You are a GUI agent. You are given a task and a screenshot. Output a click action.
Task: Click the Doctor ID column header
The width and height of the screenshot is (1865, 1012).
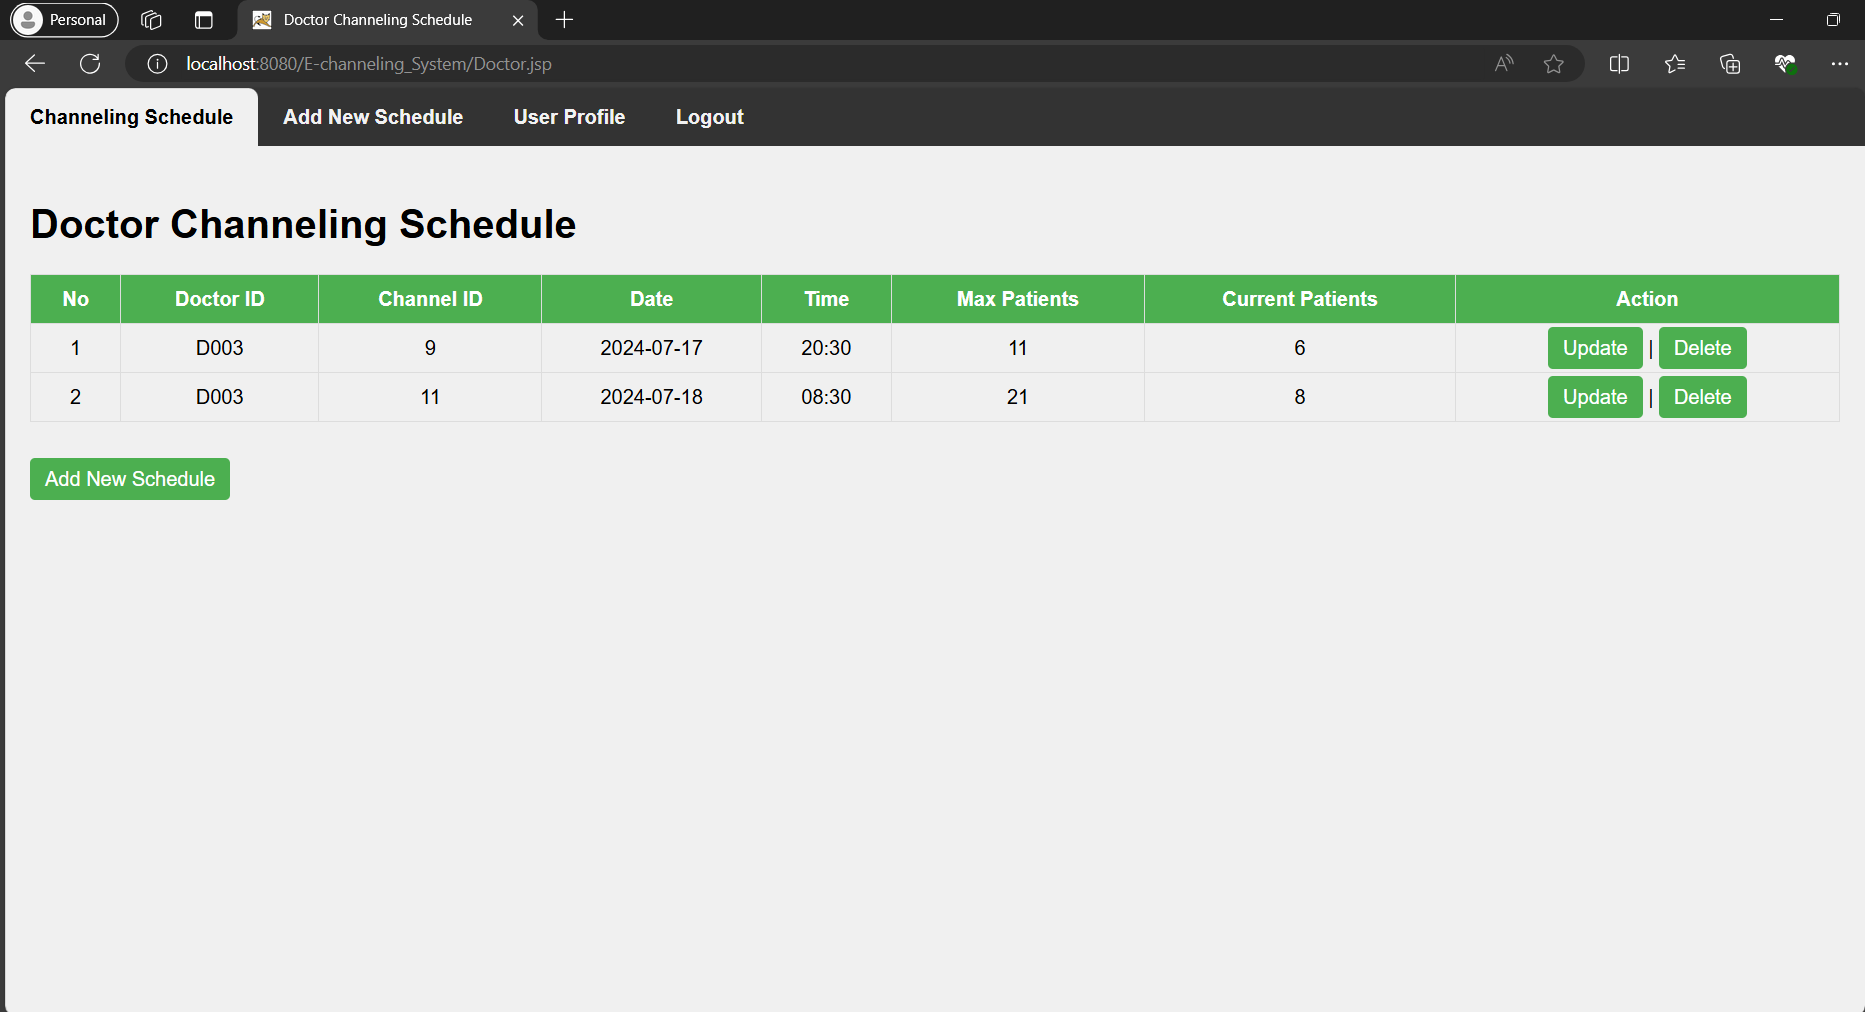click(220, 299)
